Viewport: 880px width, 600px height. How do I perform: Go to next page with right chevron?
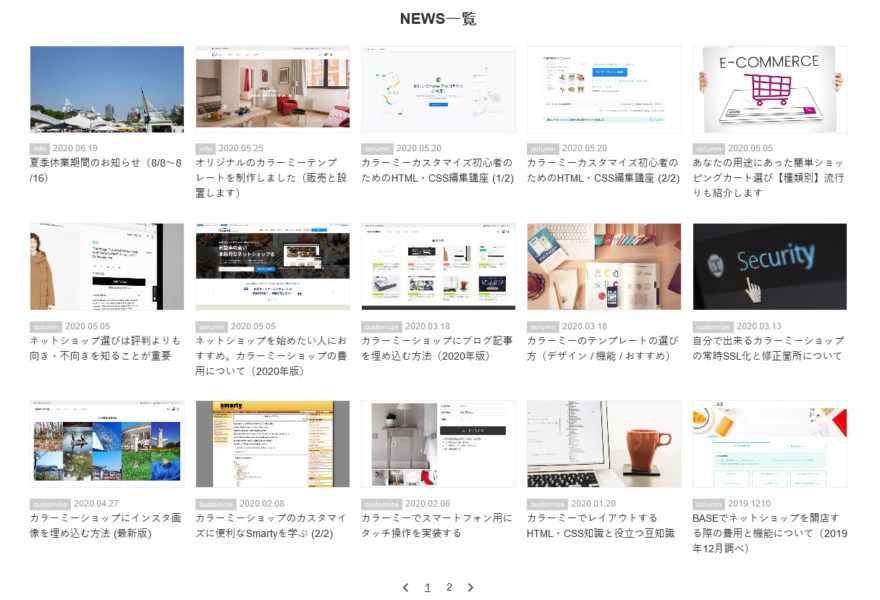click(470, 587)
